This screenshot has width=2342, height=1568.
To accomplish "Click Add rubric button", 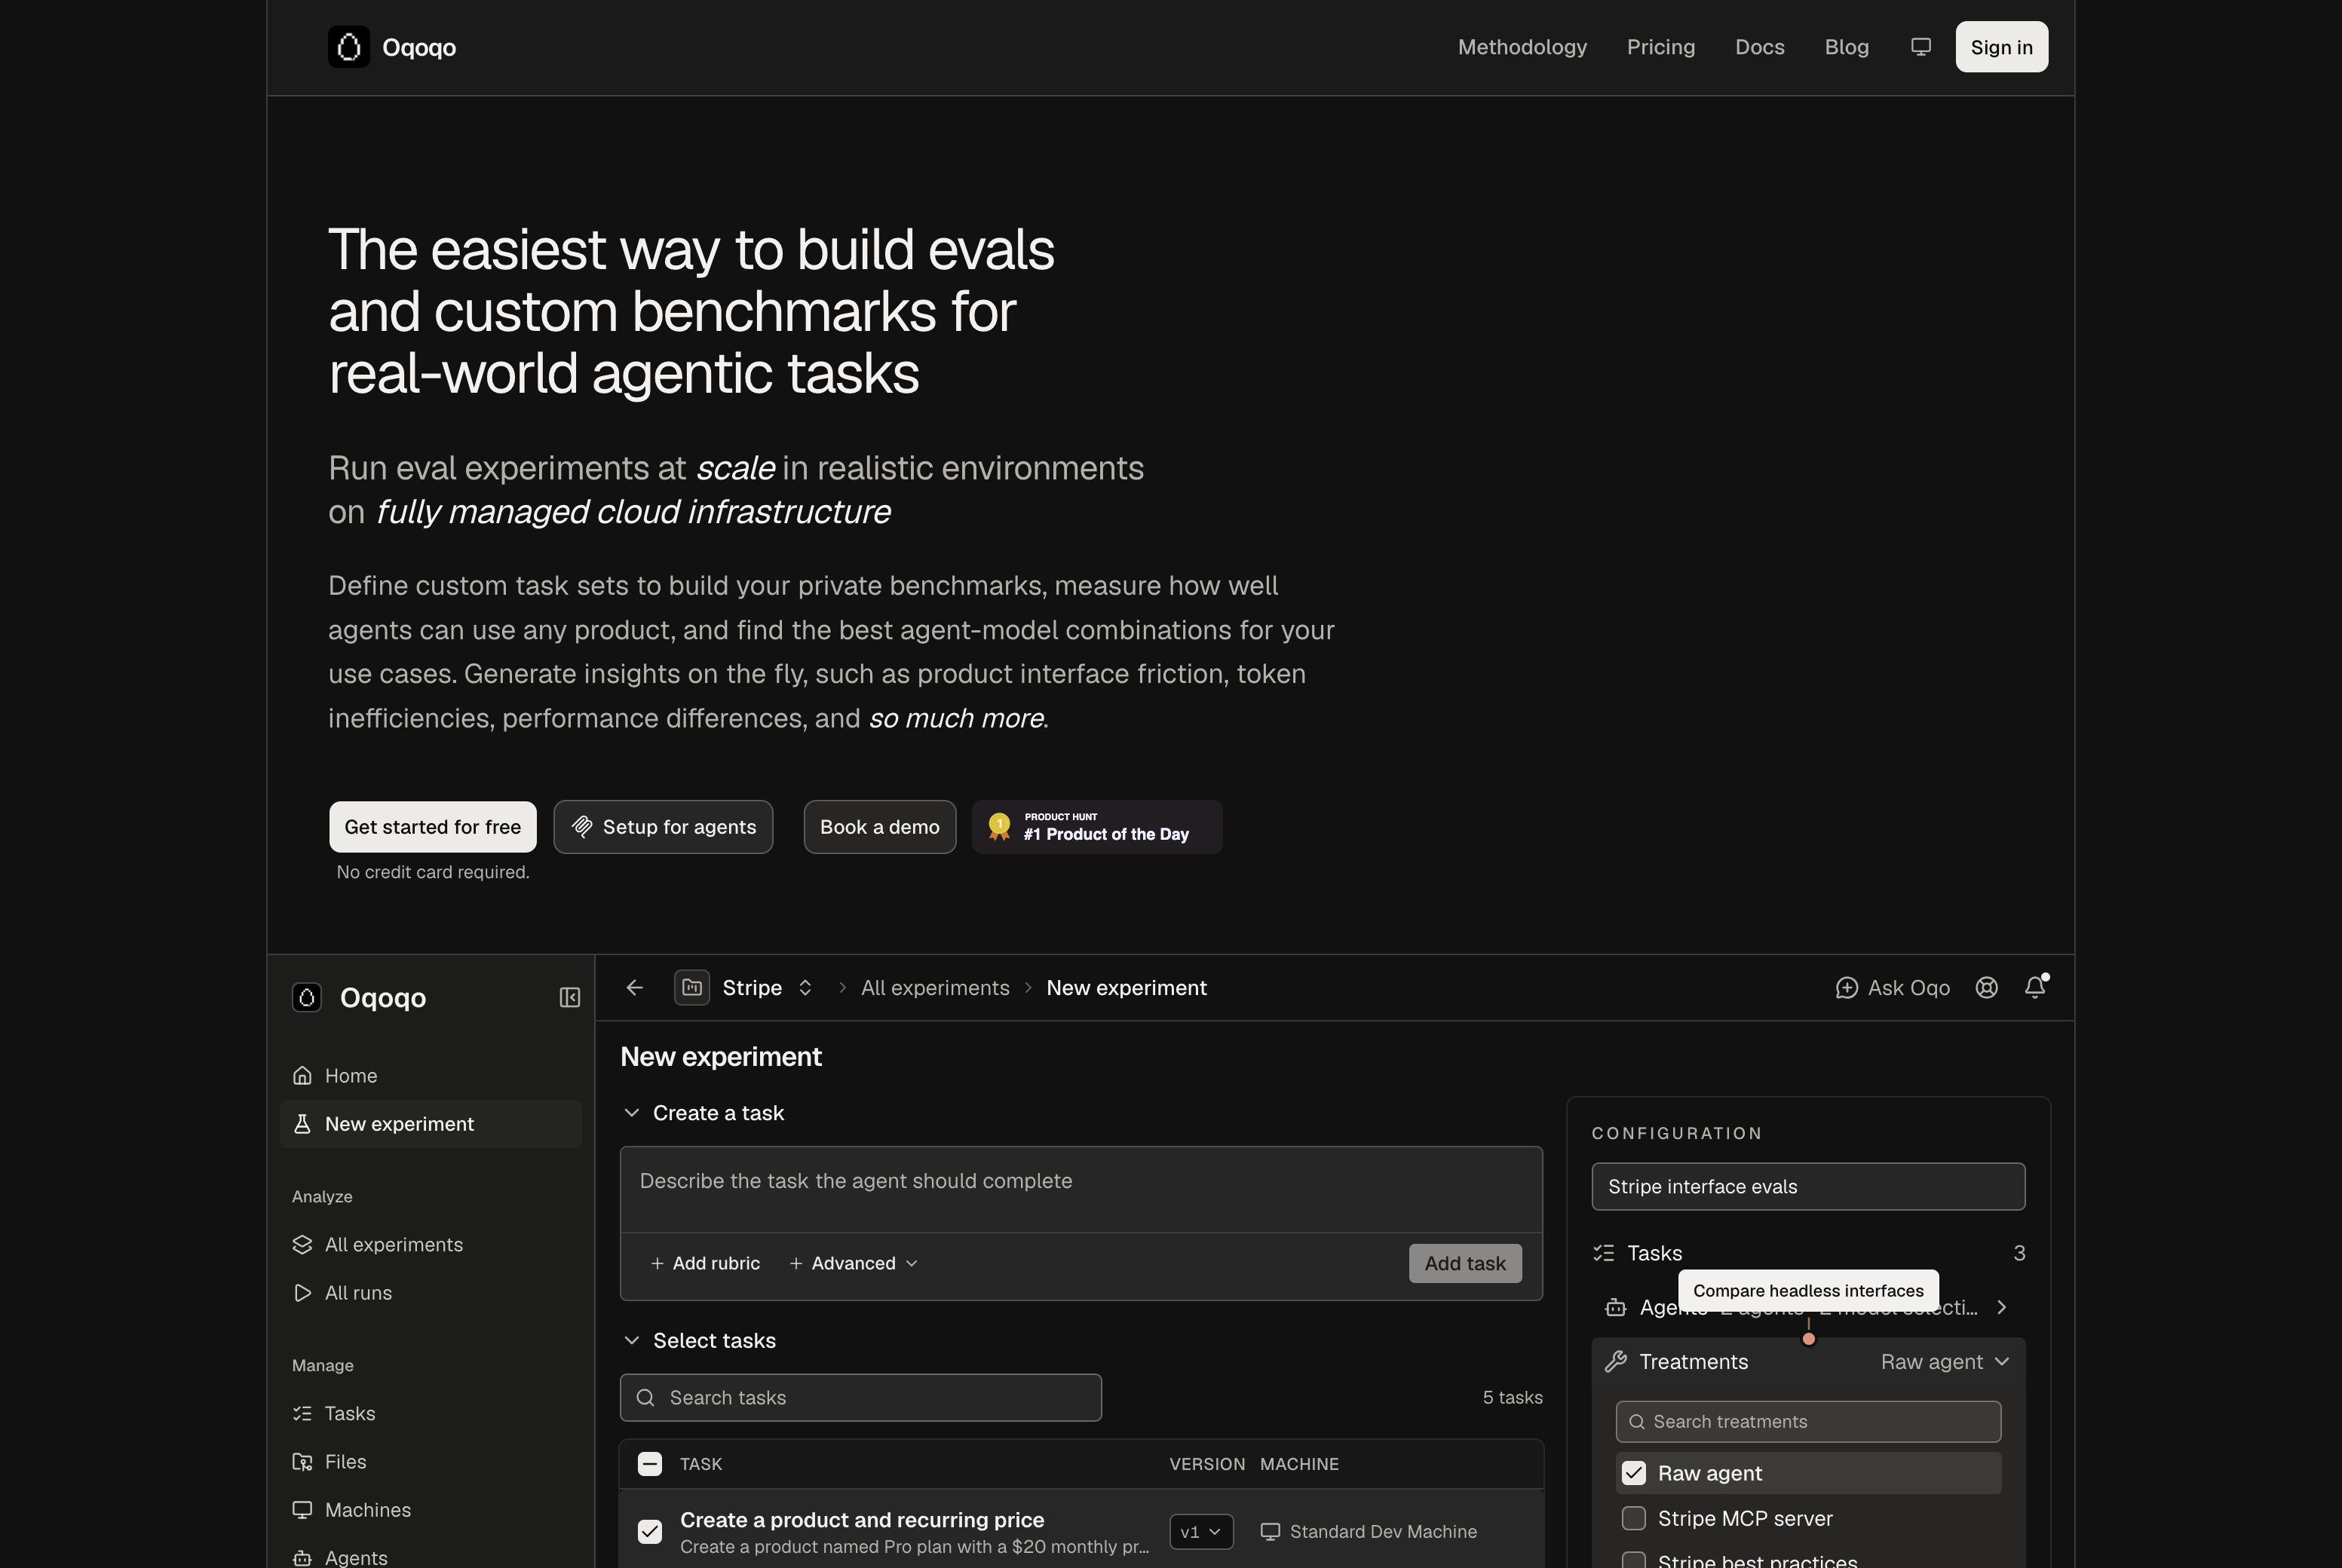I will click(705, 1263).
